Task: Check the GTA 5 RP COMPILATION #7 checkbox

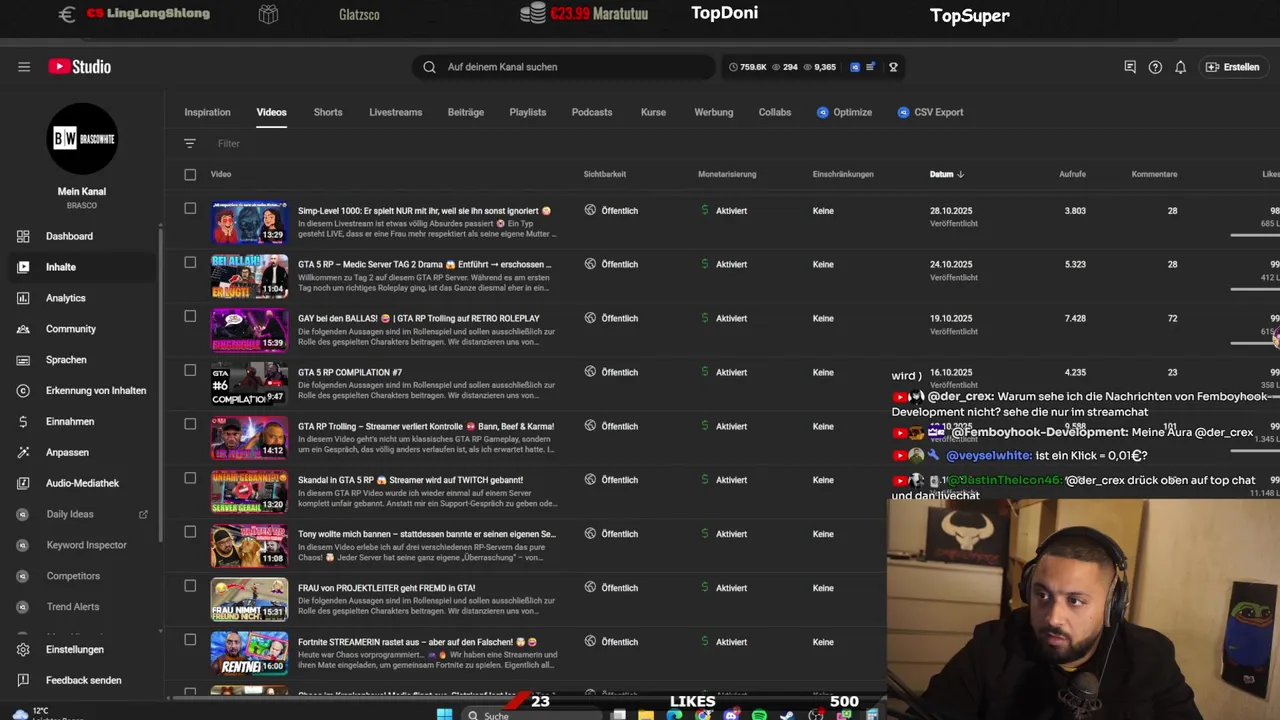Action: click(190, 370)
